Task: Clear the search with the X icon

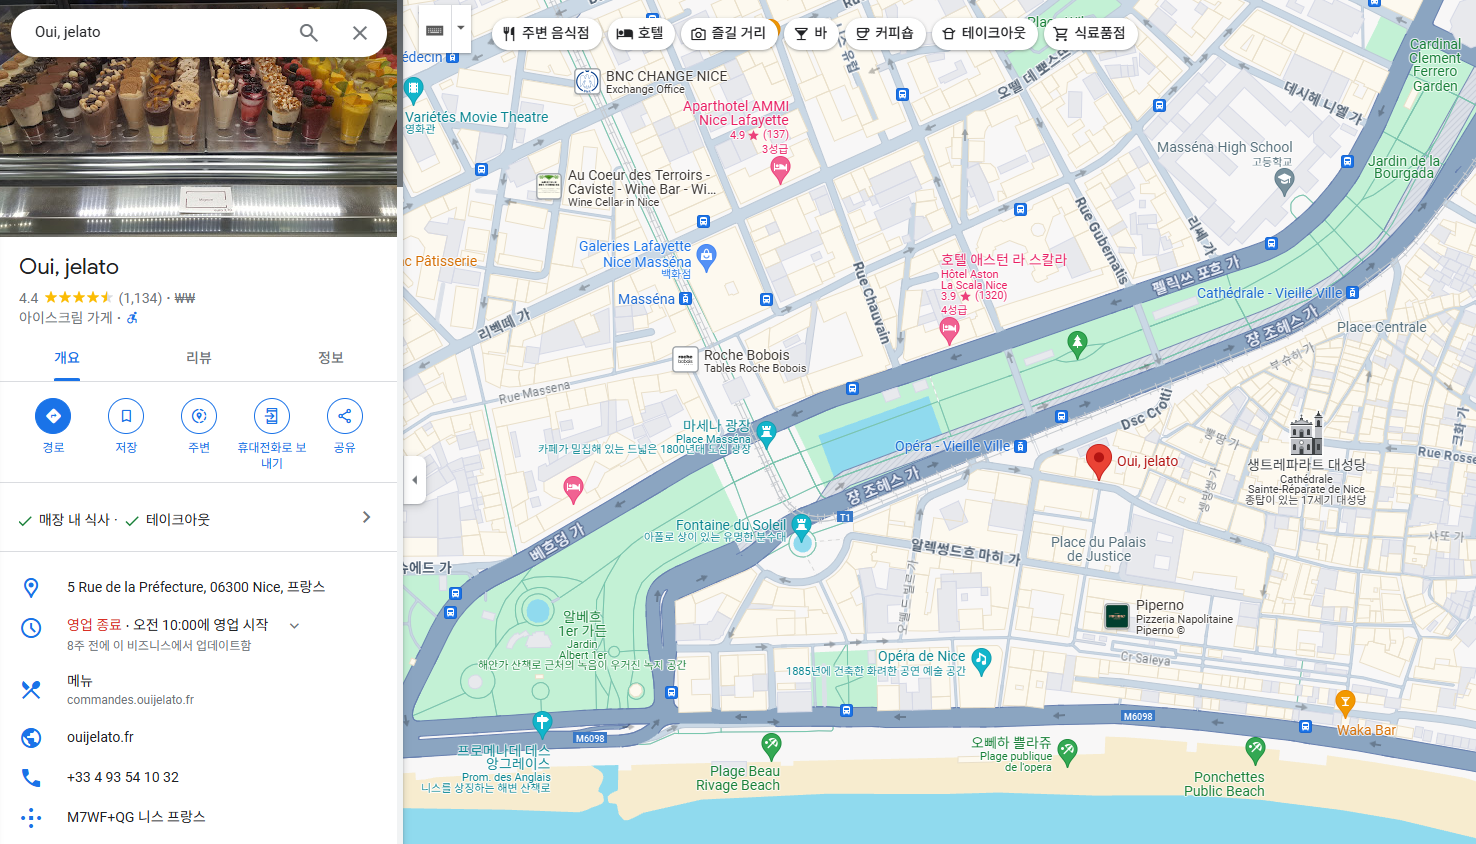Action: click(x=360, y=33)
